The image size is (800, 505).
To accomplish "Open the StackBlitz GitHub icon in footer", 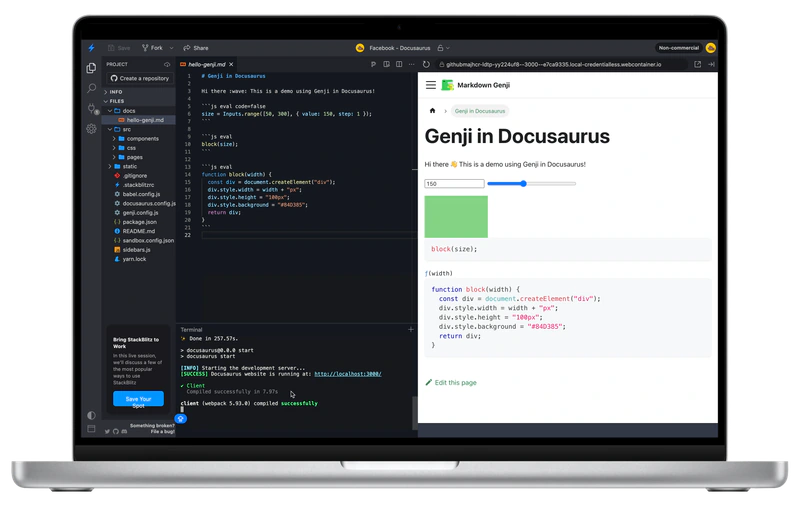I will (x=116, y=432).
